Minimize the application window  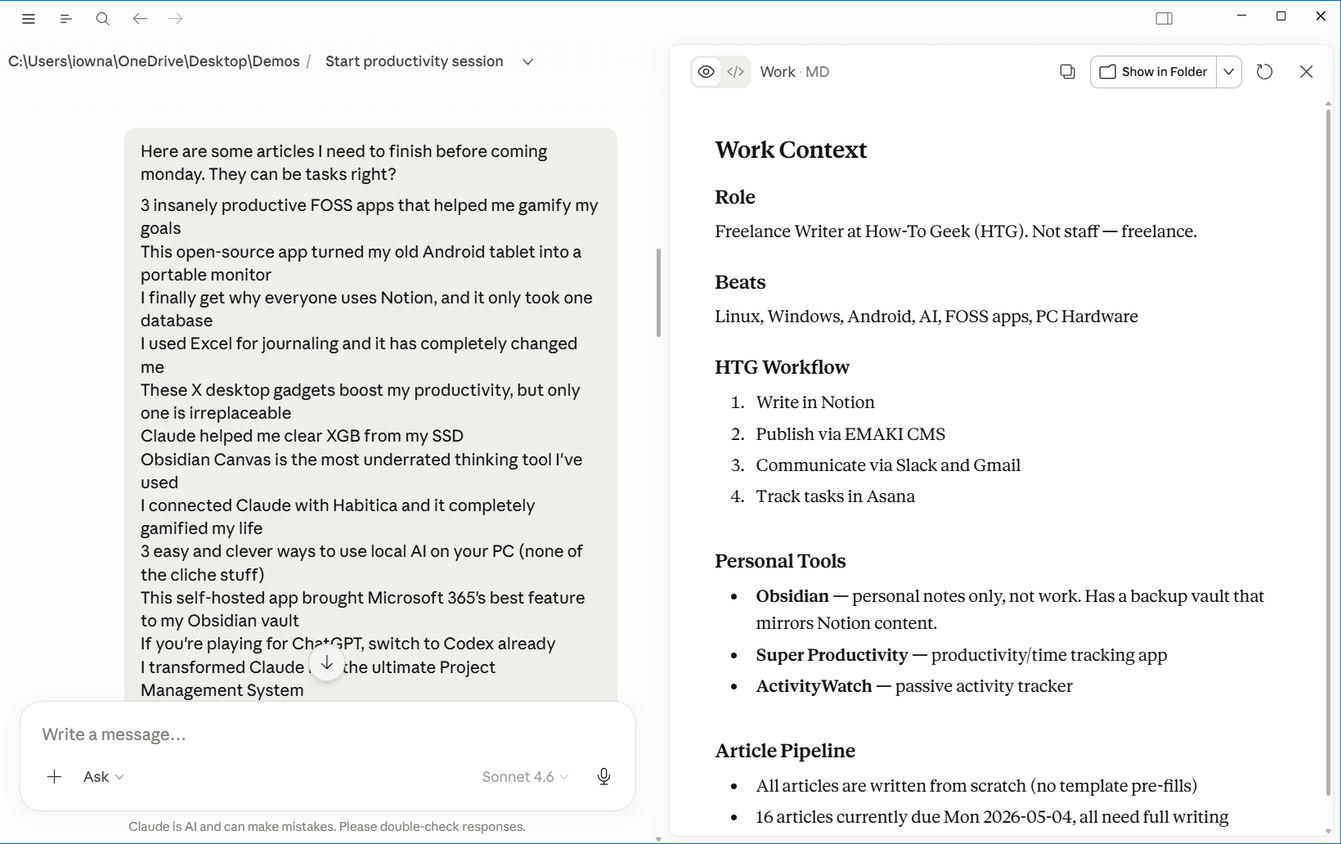pyautogui.click(x=1241, y=16)
